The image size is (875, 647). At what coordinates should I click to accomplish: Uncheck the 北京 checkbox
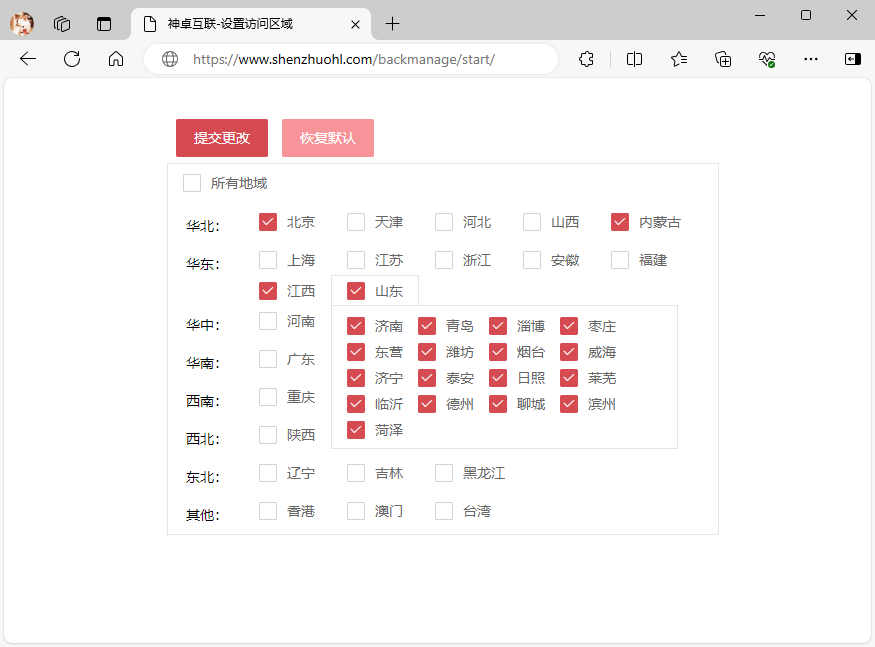(268, 222)
